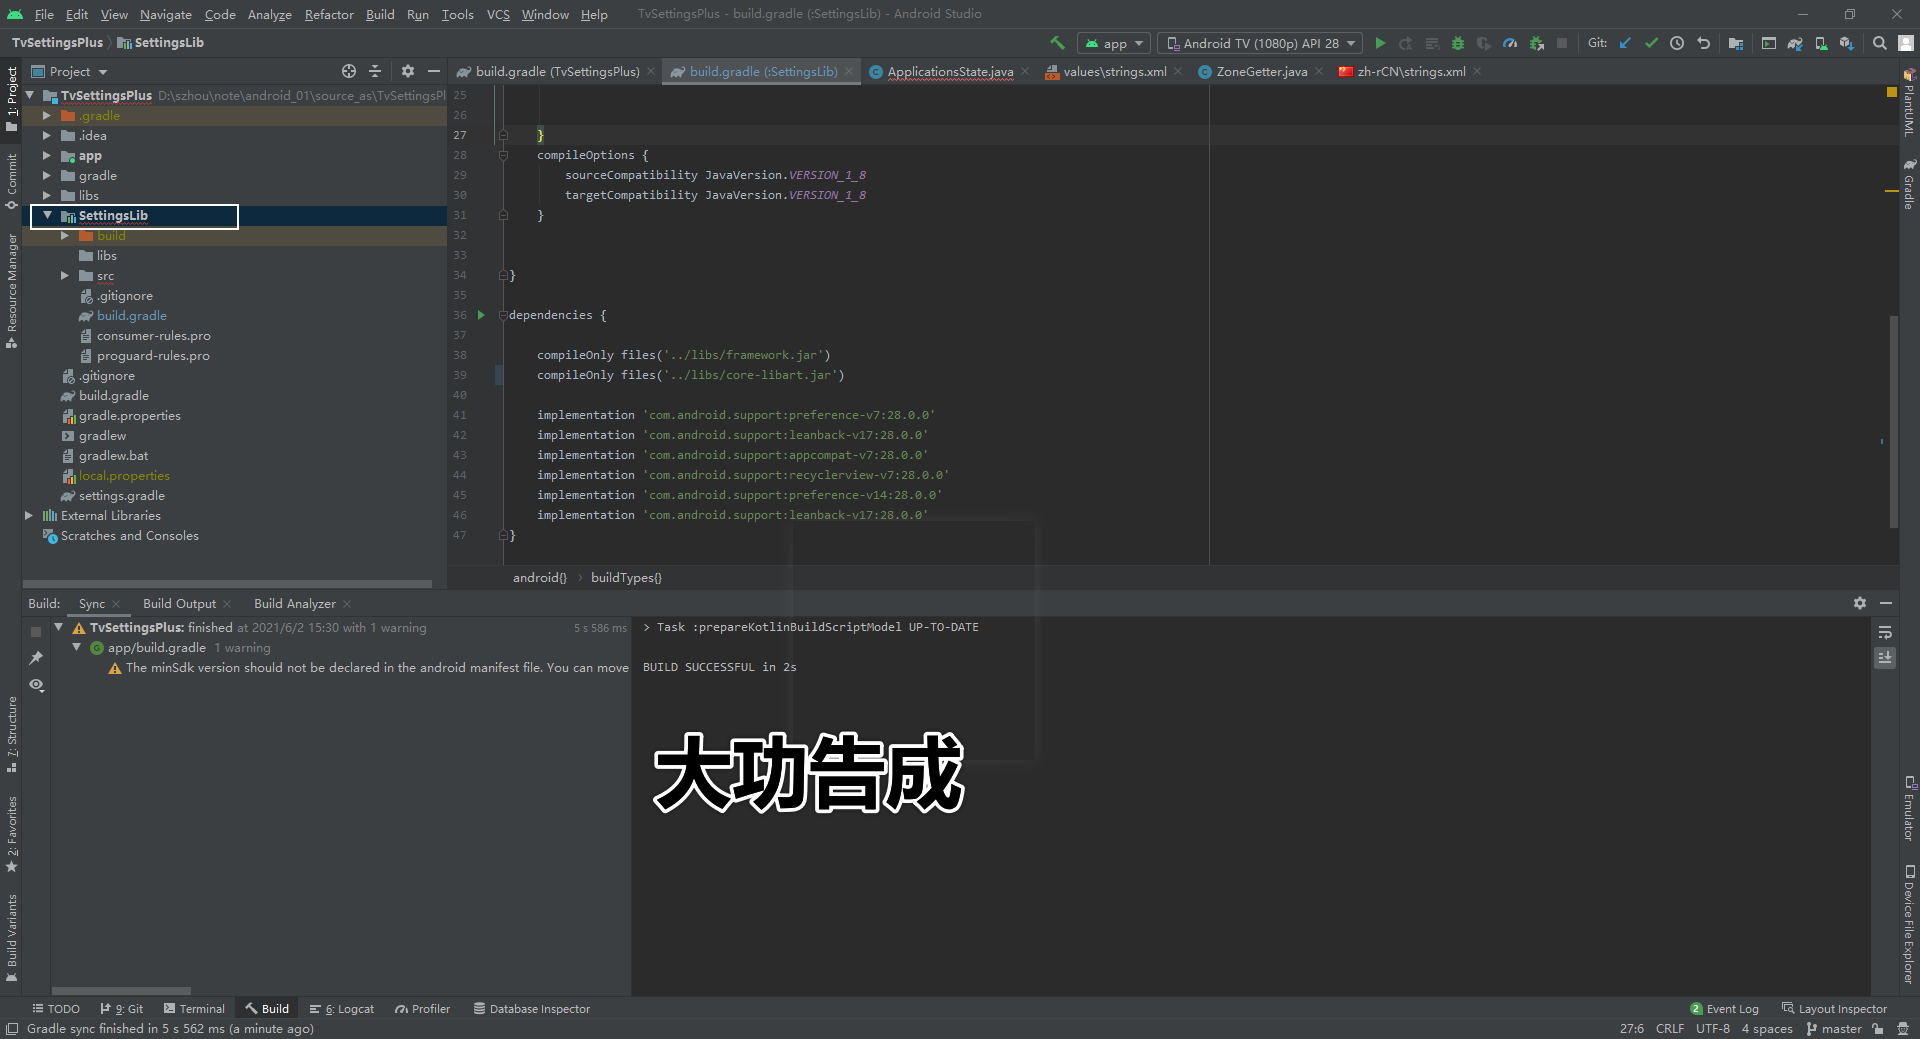Open Project panel settings gear
The image size is (1920, 1039).
point(407,71)
